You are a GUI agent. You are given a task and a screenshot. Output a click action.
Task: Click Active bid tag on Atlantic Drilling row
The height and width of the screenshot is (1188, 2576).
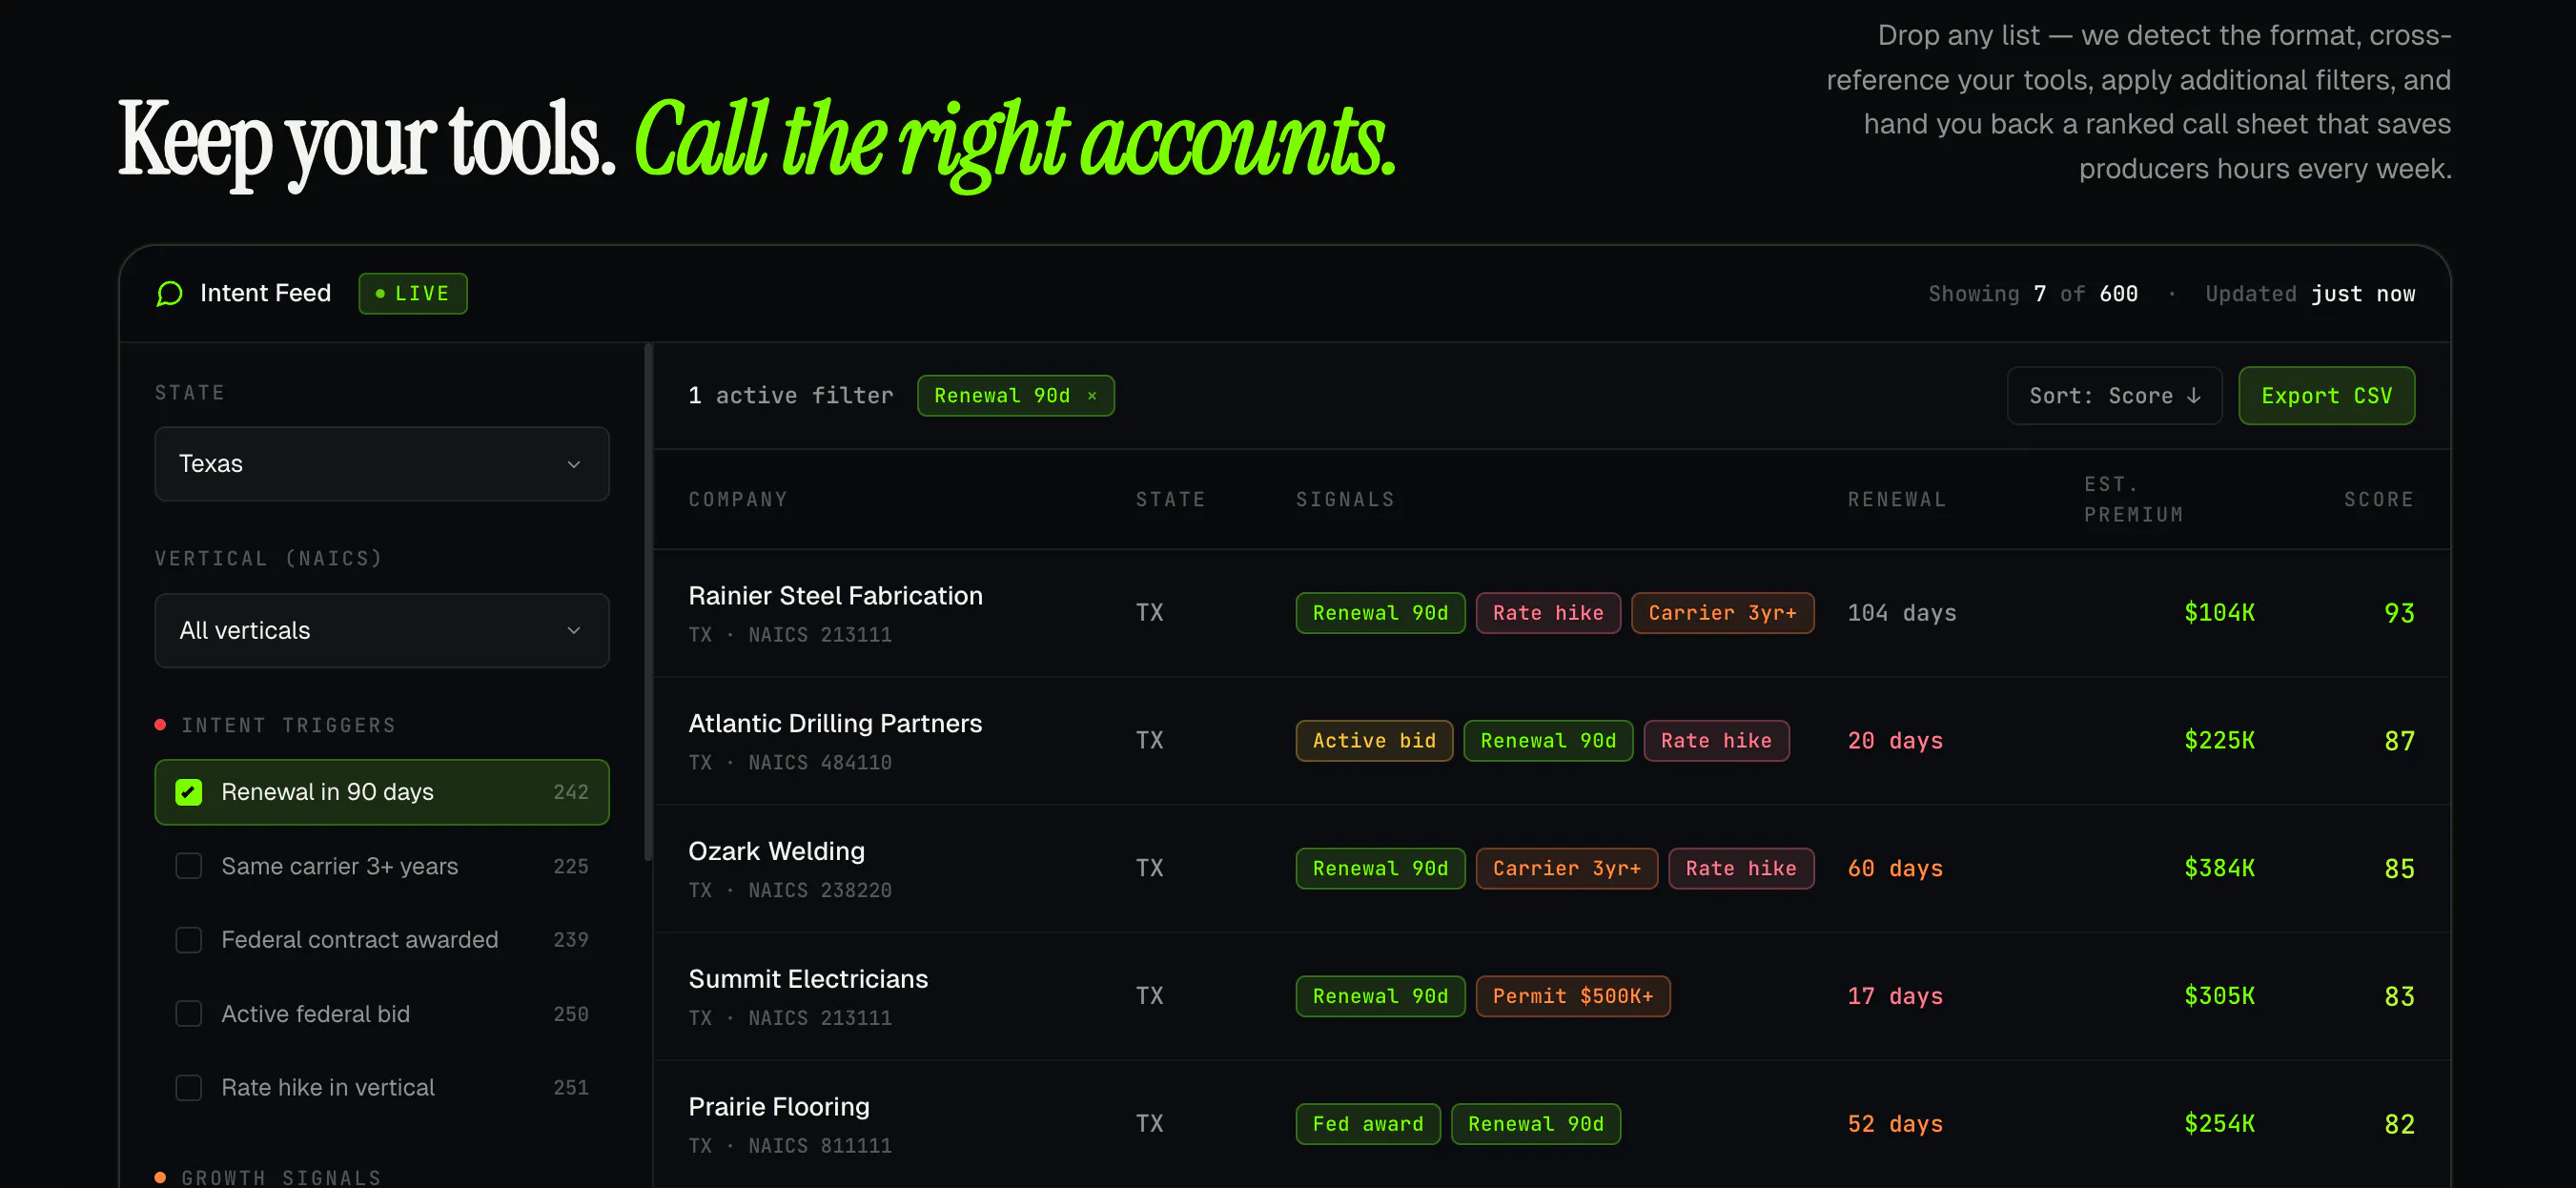click(x=1374, y=741)
